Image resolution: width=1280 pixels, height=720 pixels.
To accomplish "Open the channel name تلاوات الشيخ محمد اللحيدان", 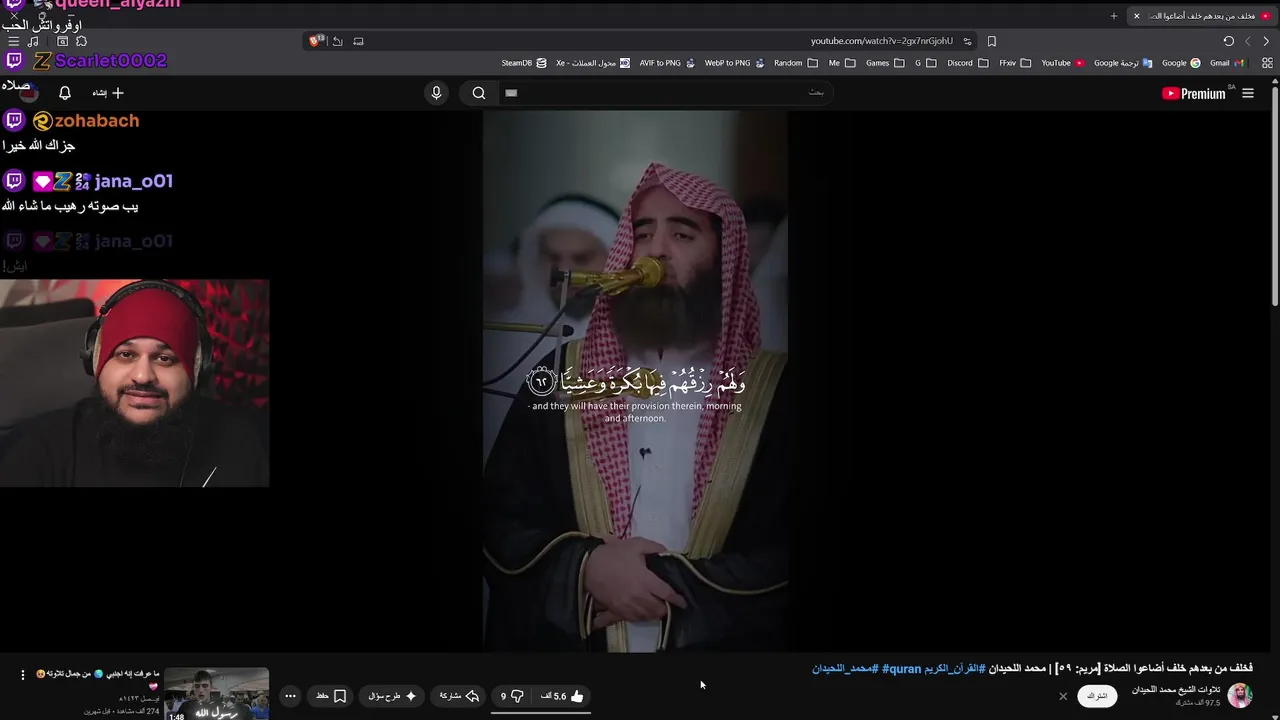I will point(1176,690).
